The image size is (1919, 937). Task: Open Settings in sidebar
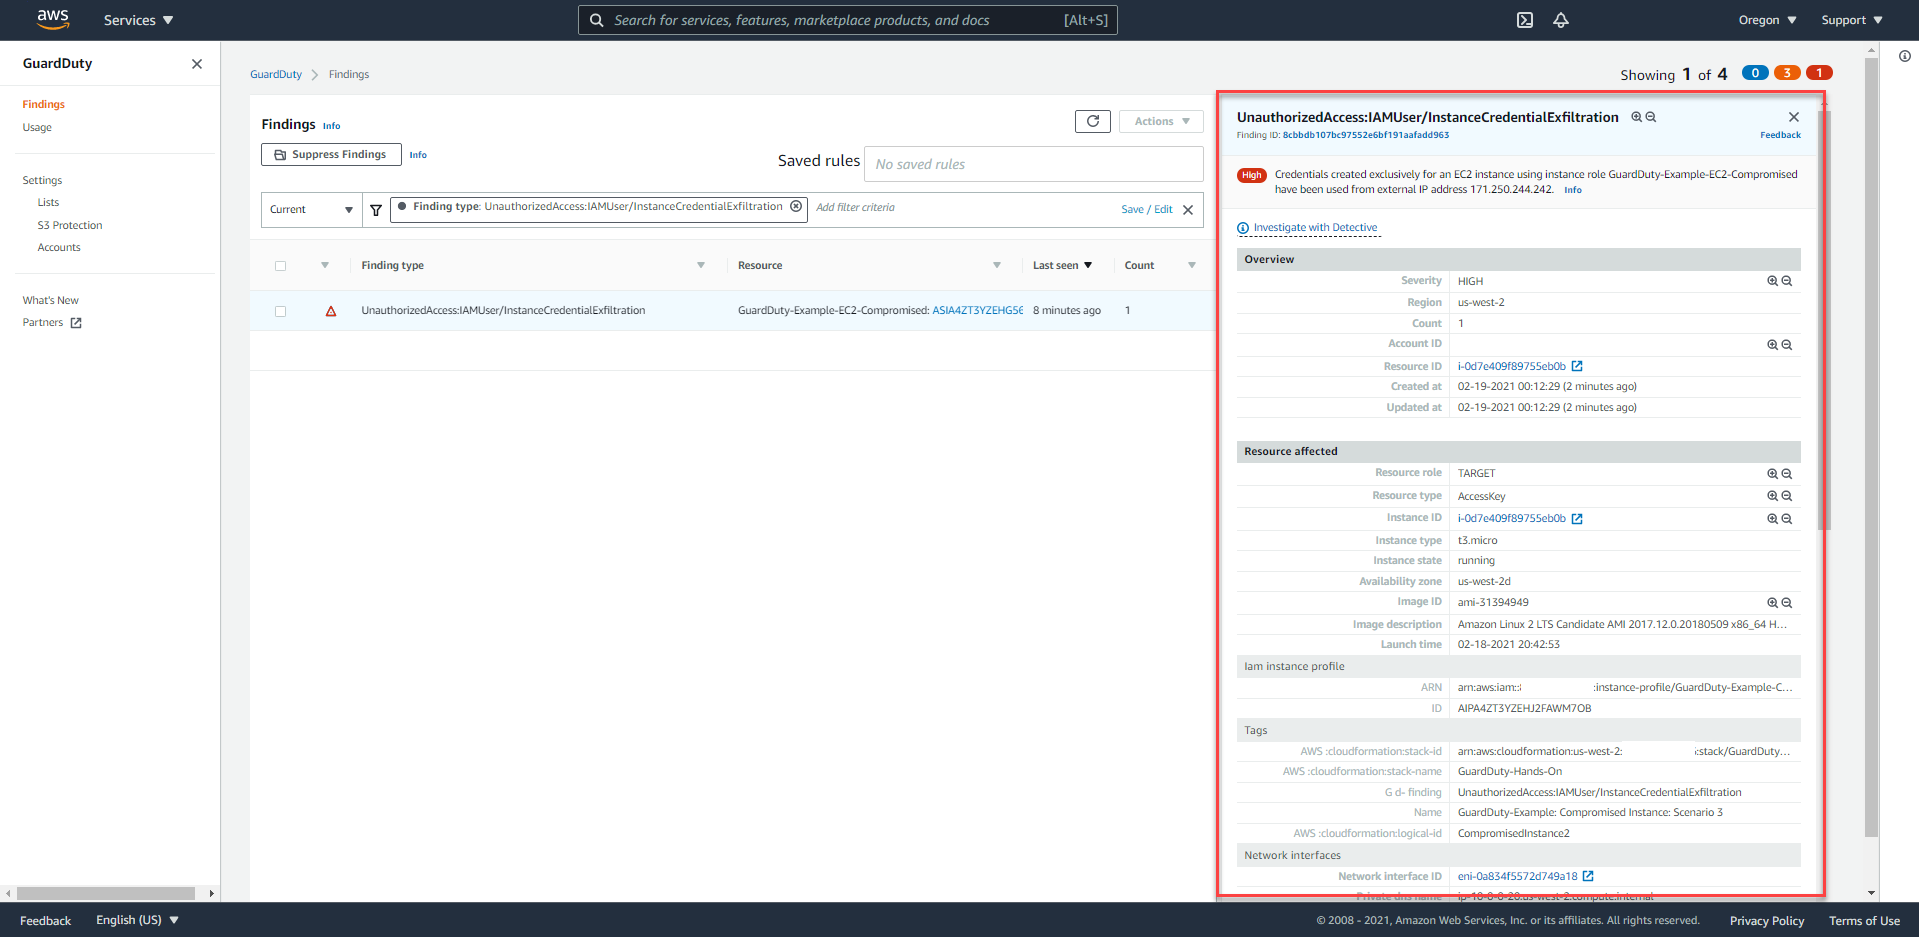42,180
